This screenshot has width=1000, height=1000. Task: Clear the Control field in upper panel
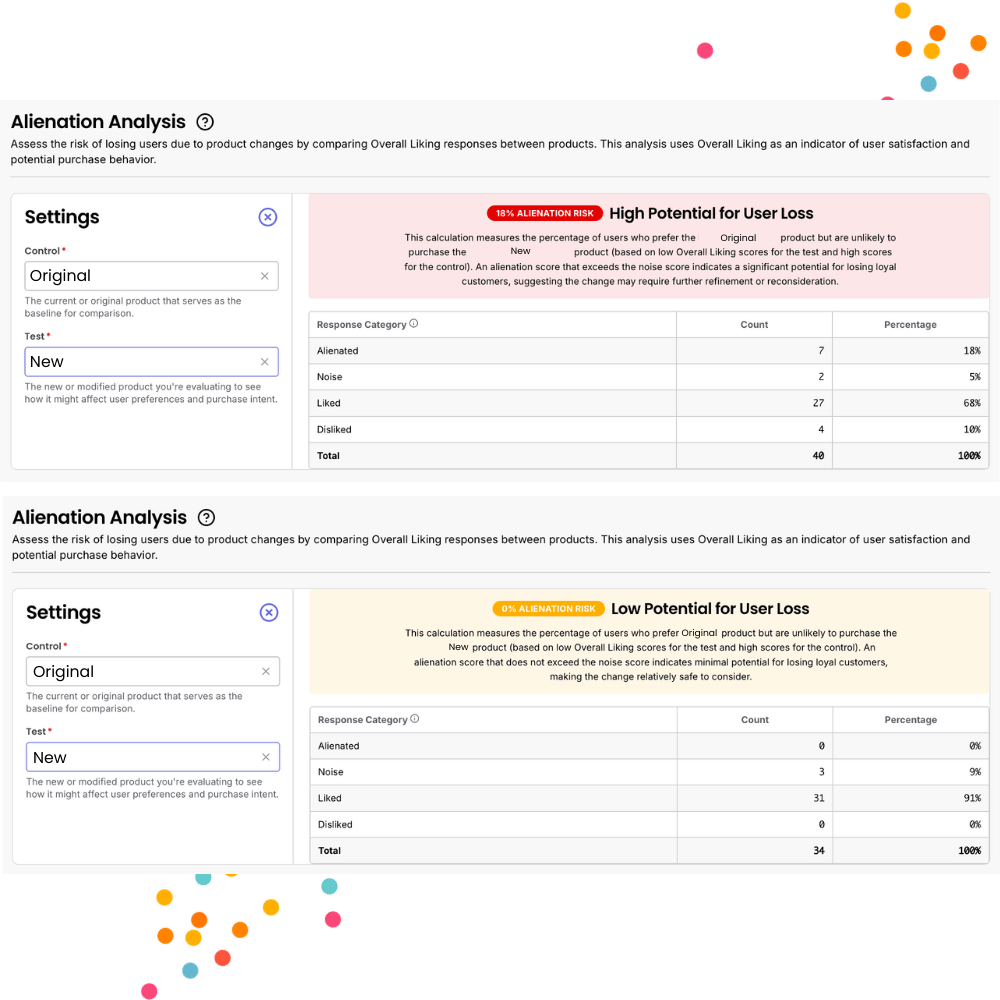coord(264,276)
